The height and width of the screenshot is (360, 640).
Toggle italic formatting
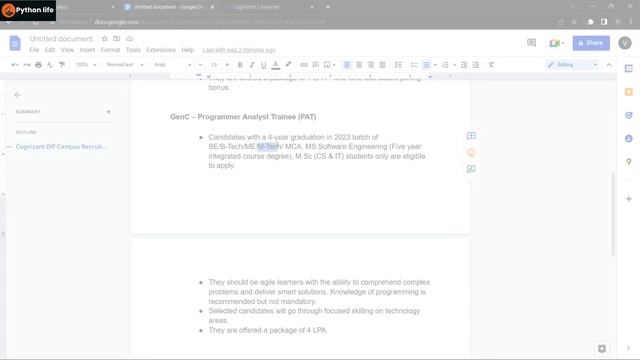tap(252, 65)
